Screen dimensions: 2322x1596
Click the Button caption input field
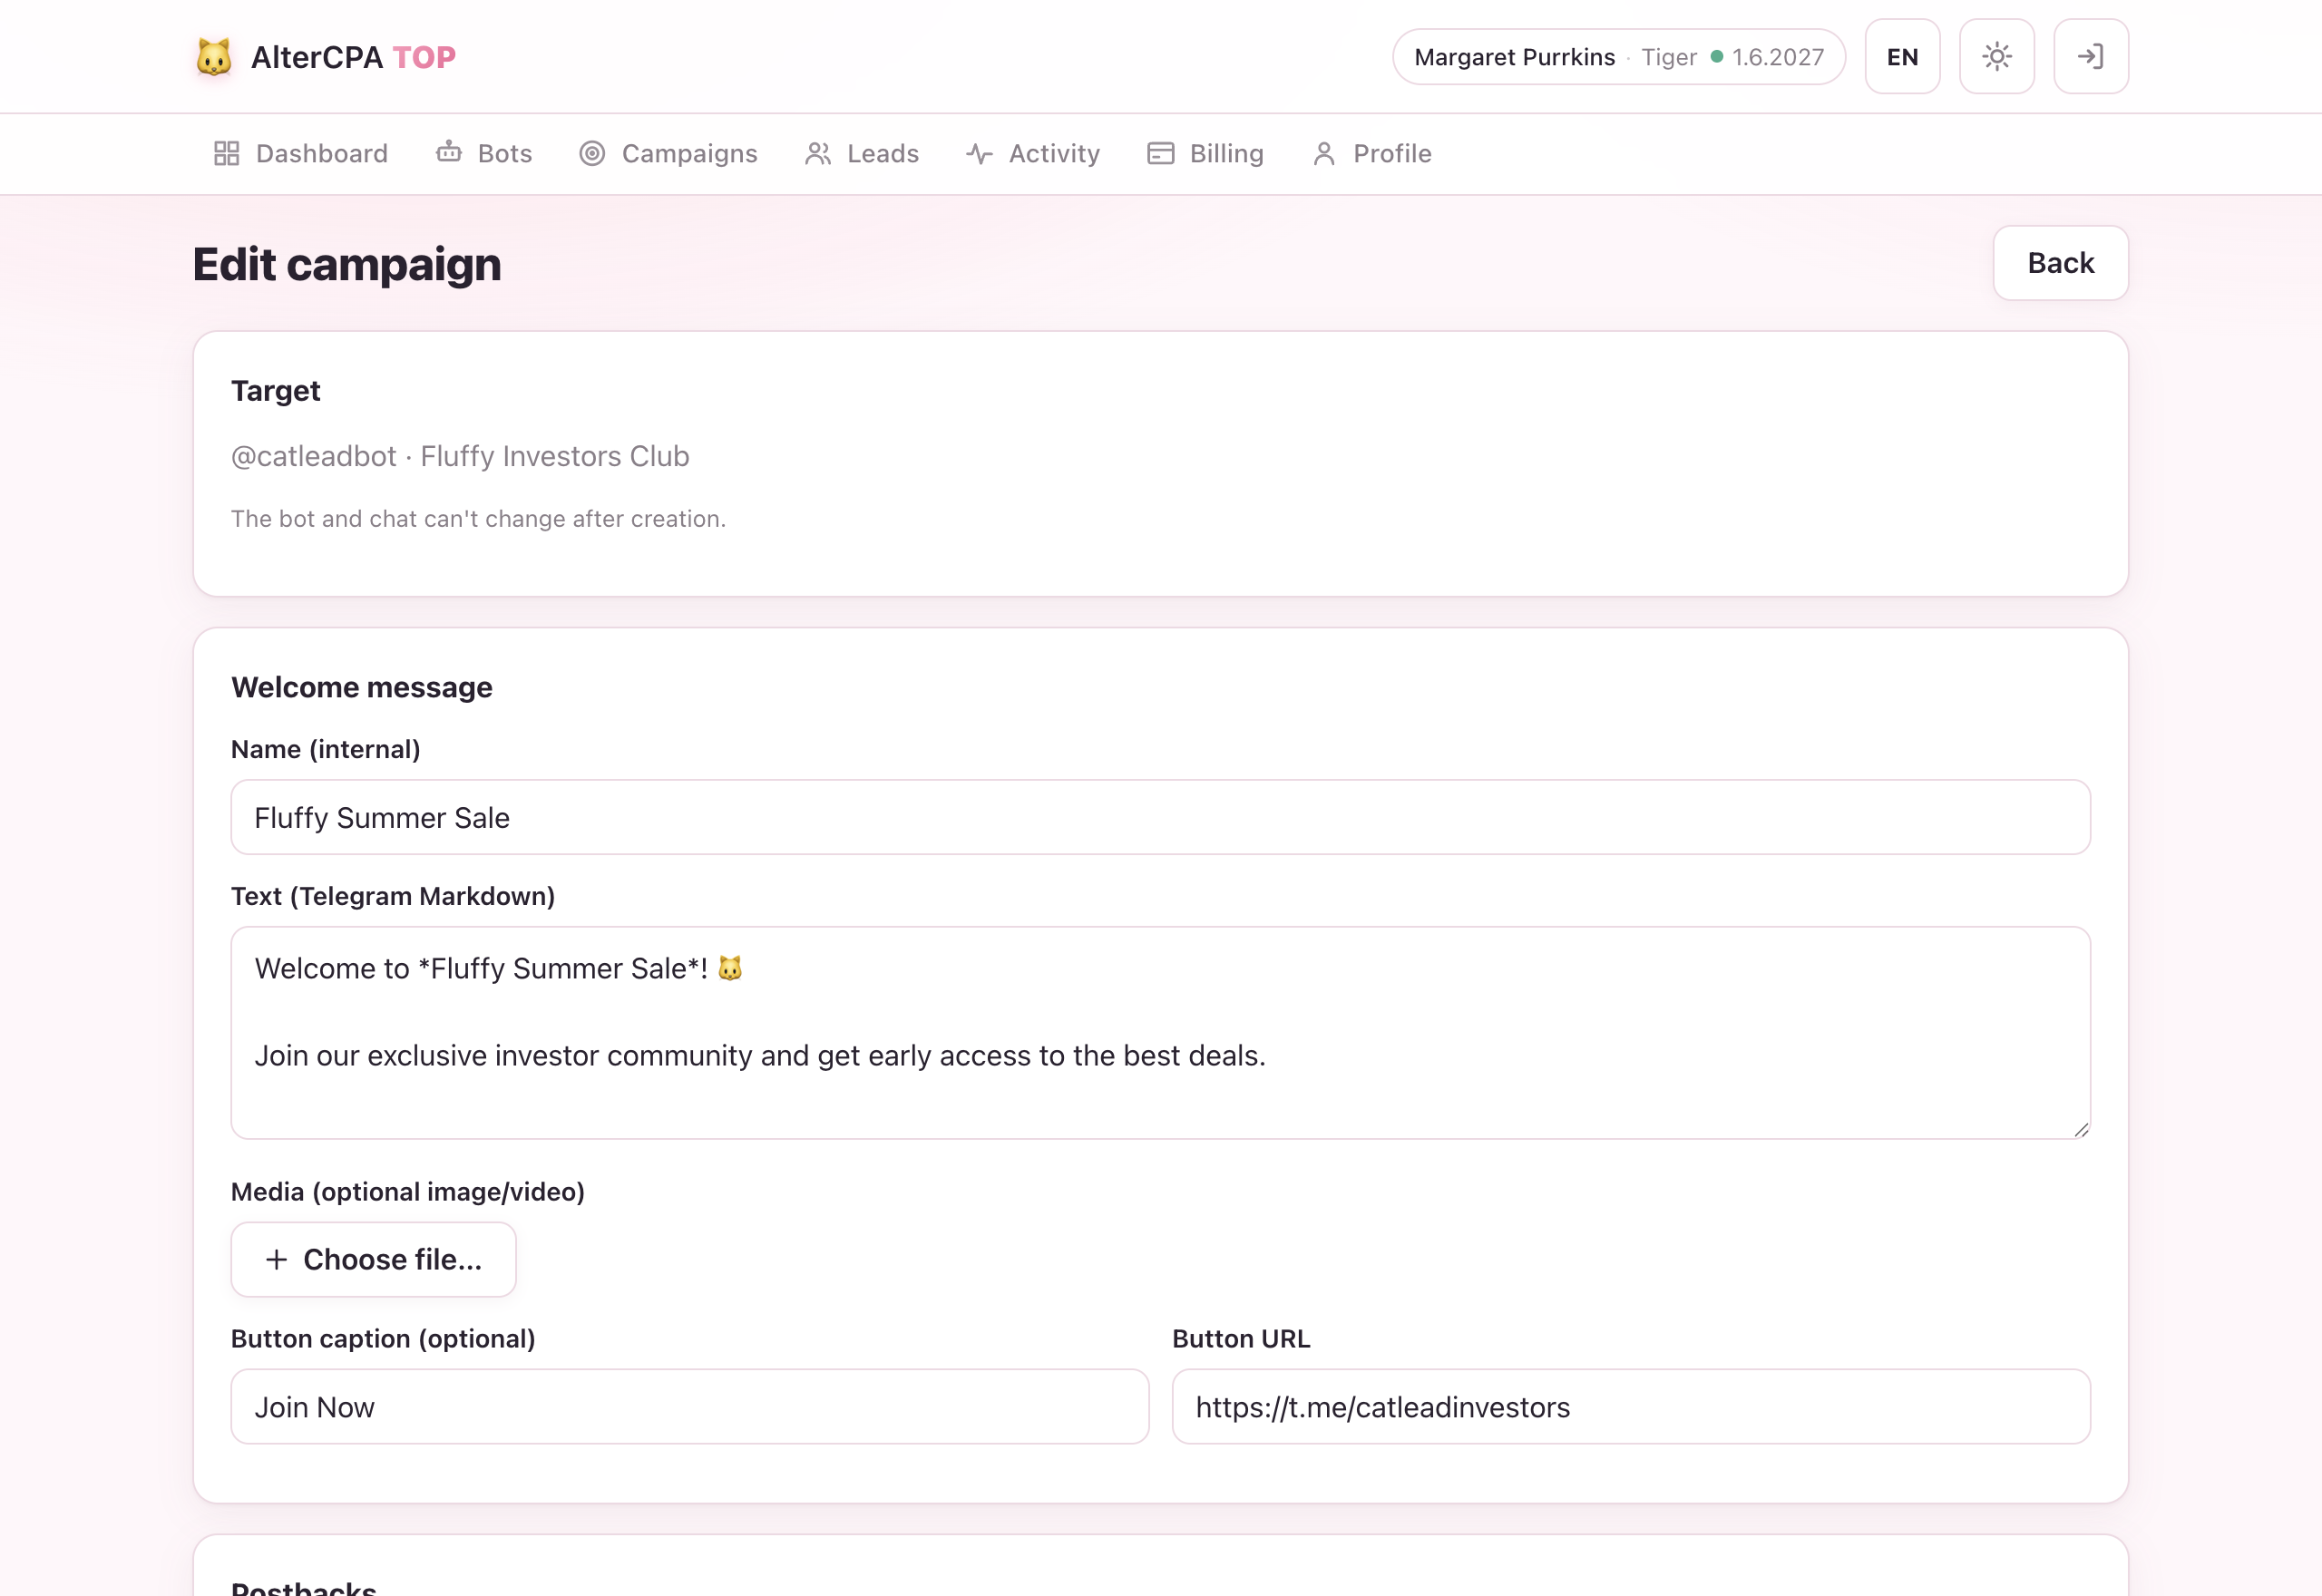click(x=689, y=1406)
